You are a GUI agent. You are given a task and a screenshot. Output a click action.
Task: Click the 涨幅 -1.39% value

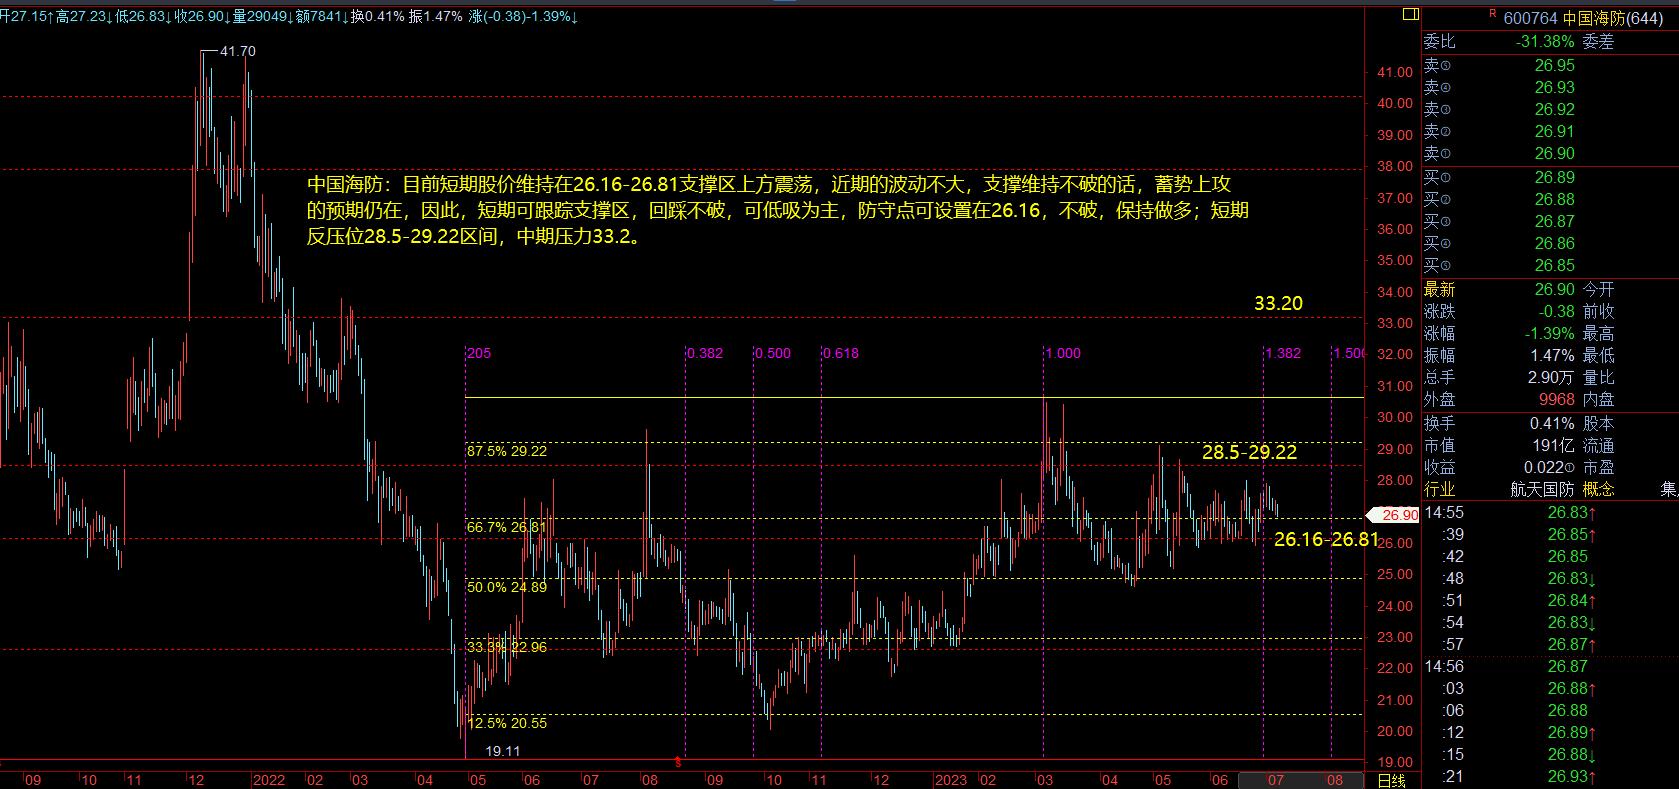[1548, 333]
